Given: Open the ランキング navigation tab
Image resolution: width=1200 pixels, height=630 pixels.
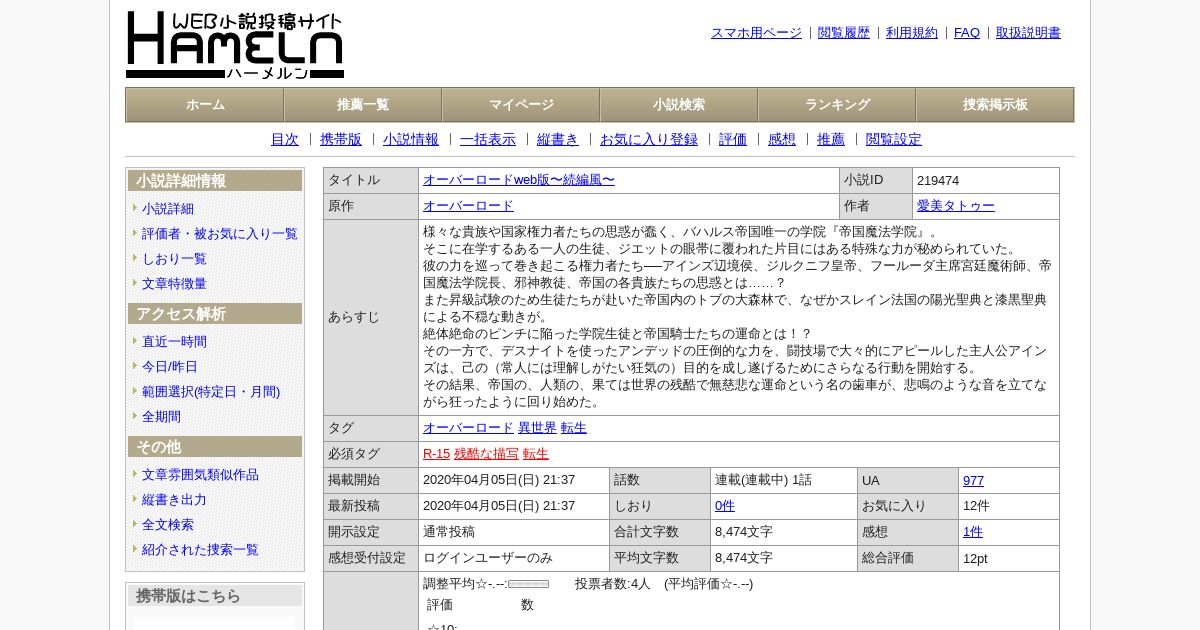Looking at the screenshot, I should click(x=837, y=105).
